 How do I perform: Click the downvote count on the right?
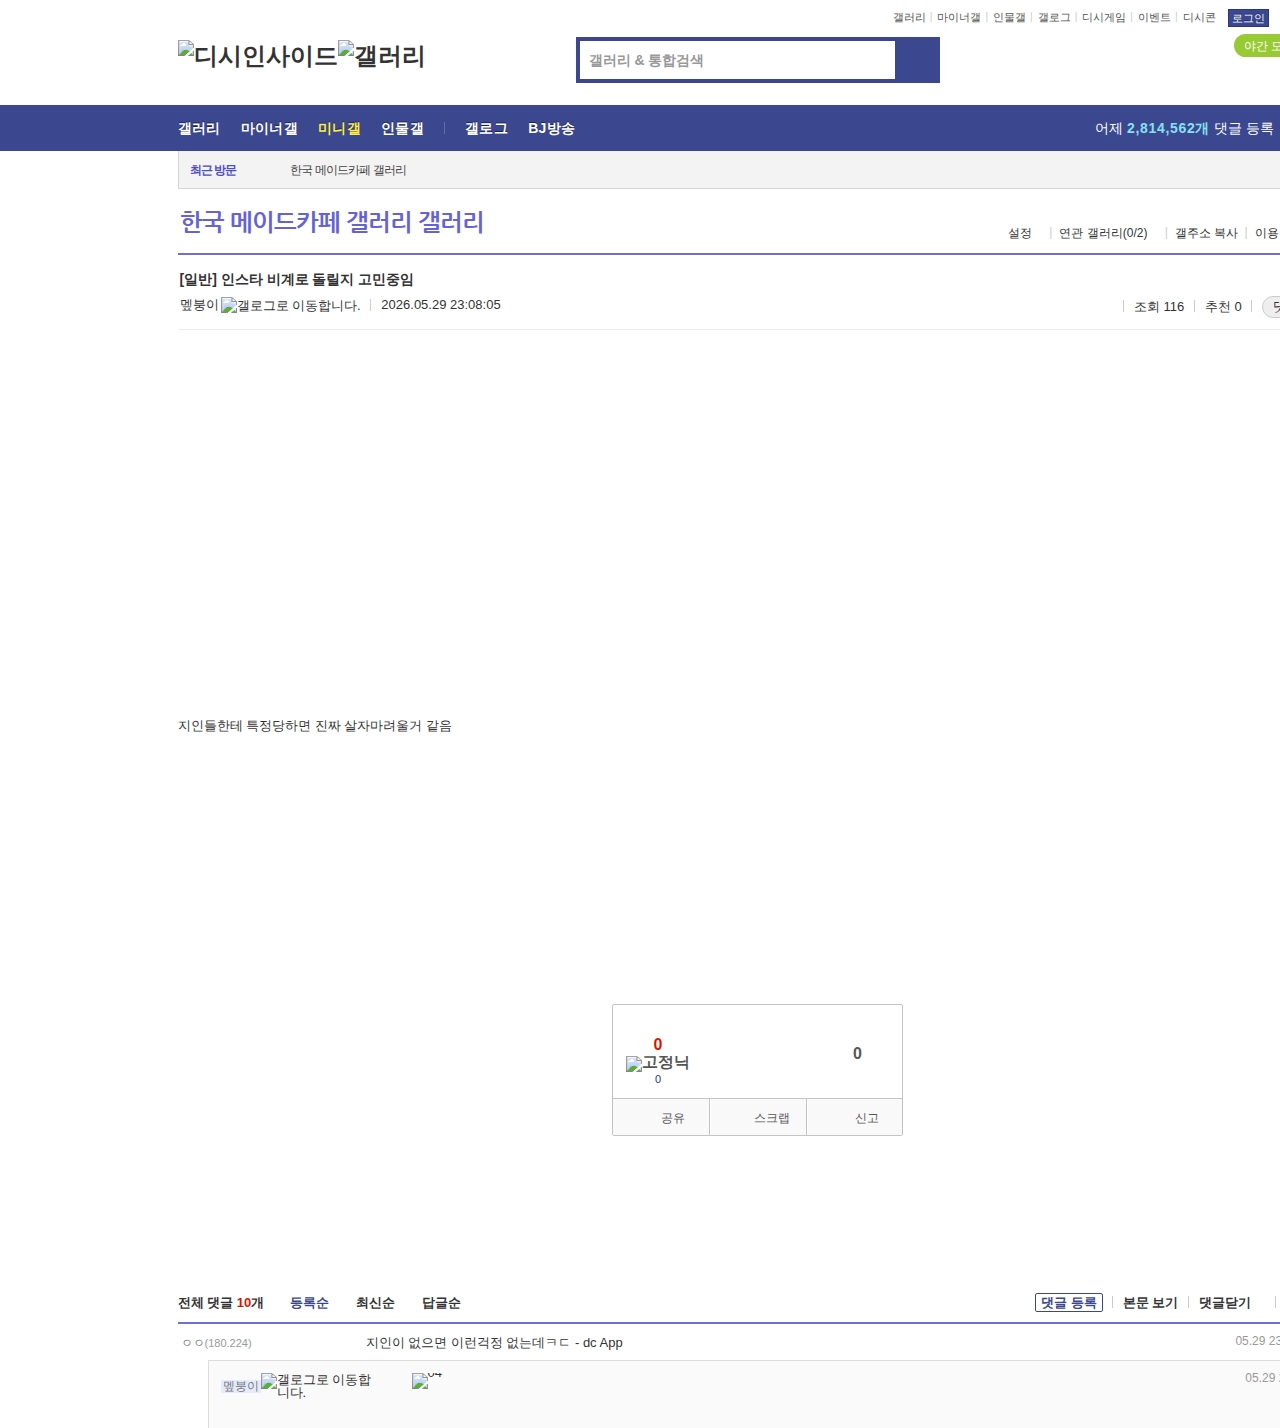pos(857,1053)
